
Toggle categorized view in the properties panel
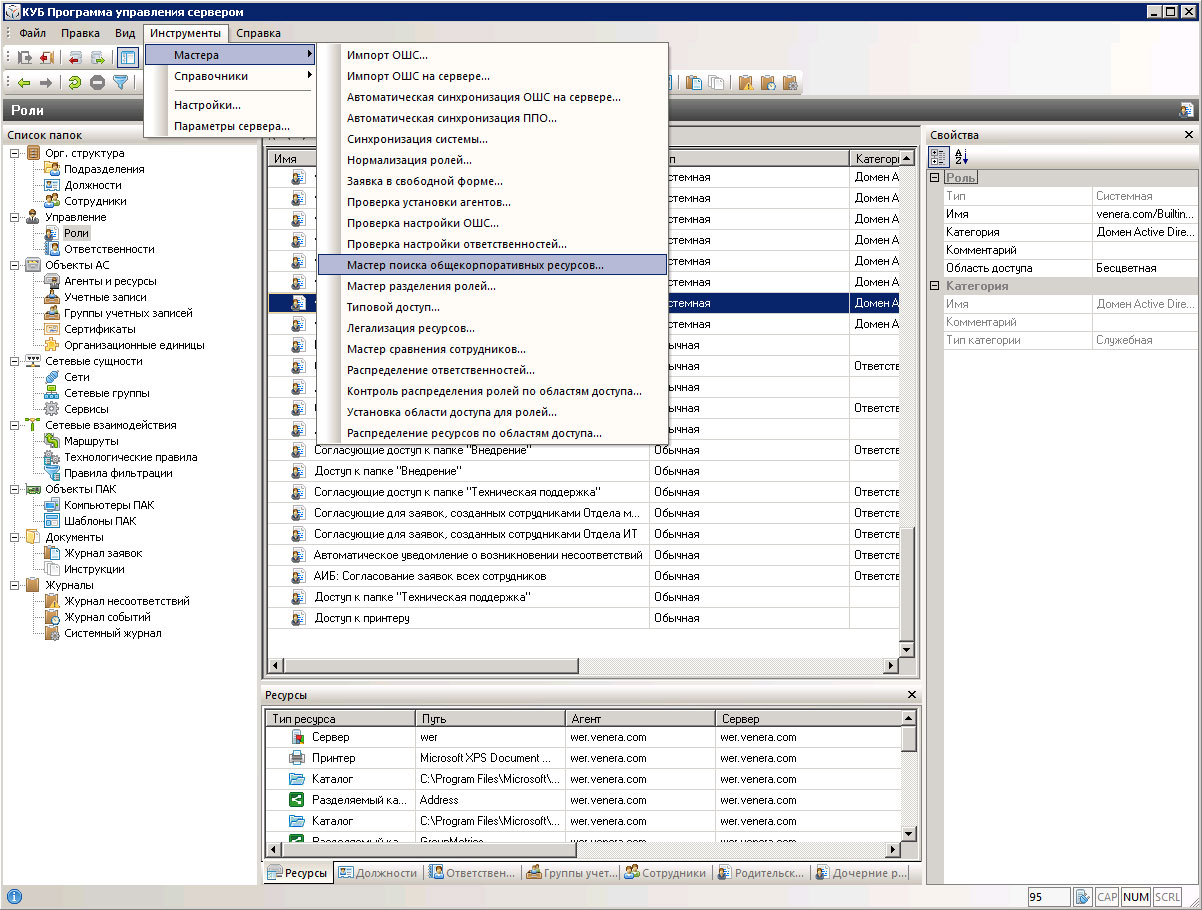[x=939, y=157]
